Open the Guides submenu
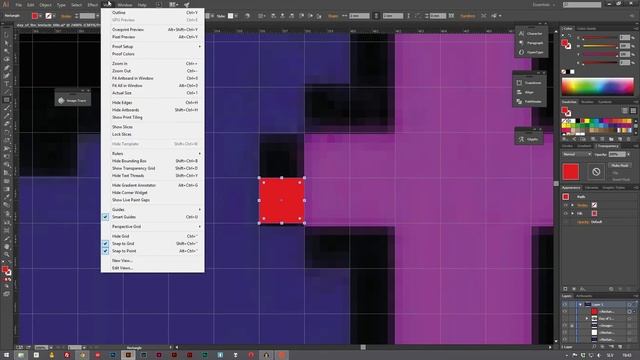This screenshot has width=640, height=360. click(x=153, y=210)
